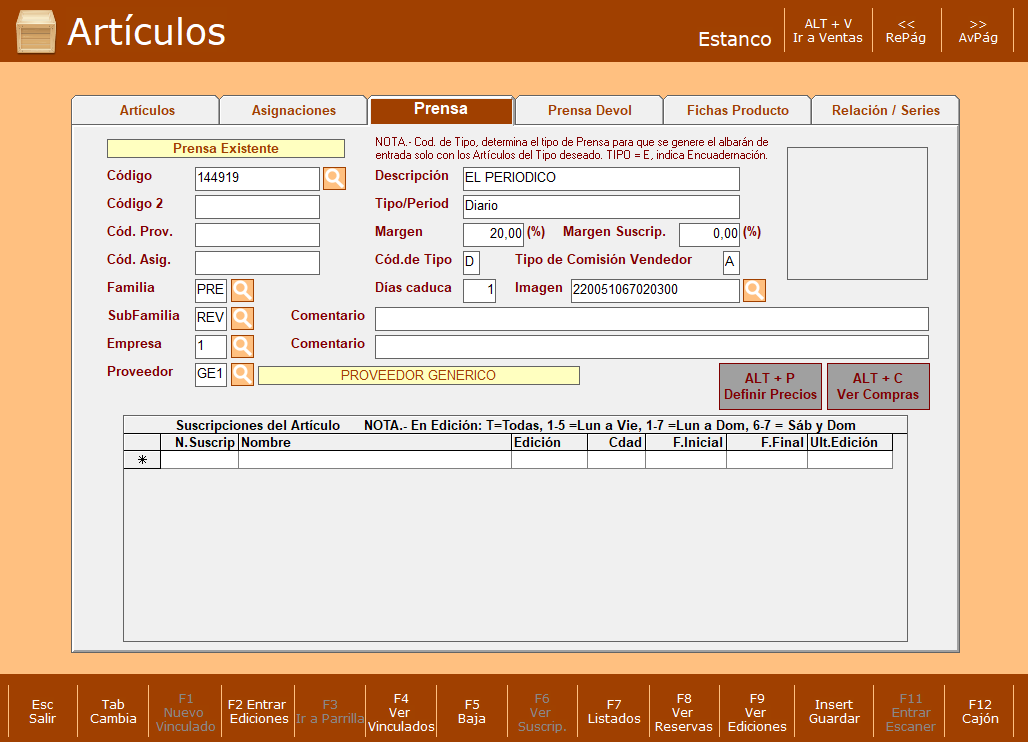Click the Tipo de Comisión Vendedor field

pos(731,262)
